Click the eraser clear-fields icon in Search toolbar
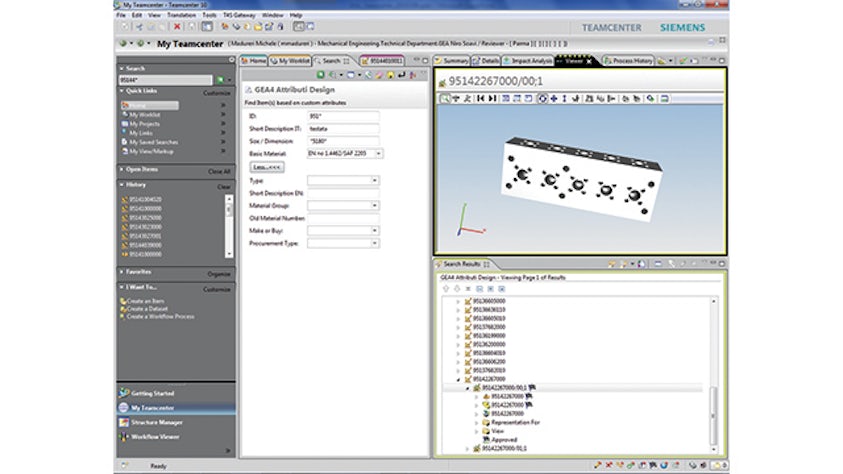This screenshot has height=474, width=843. (x=379, y=75)
